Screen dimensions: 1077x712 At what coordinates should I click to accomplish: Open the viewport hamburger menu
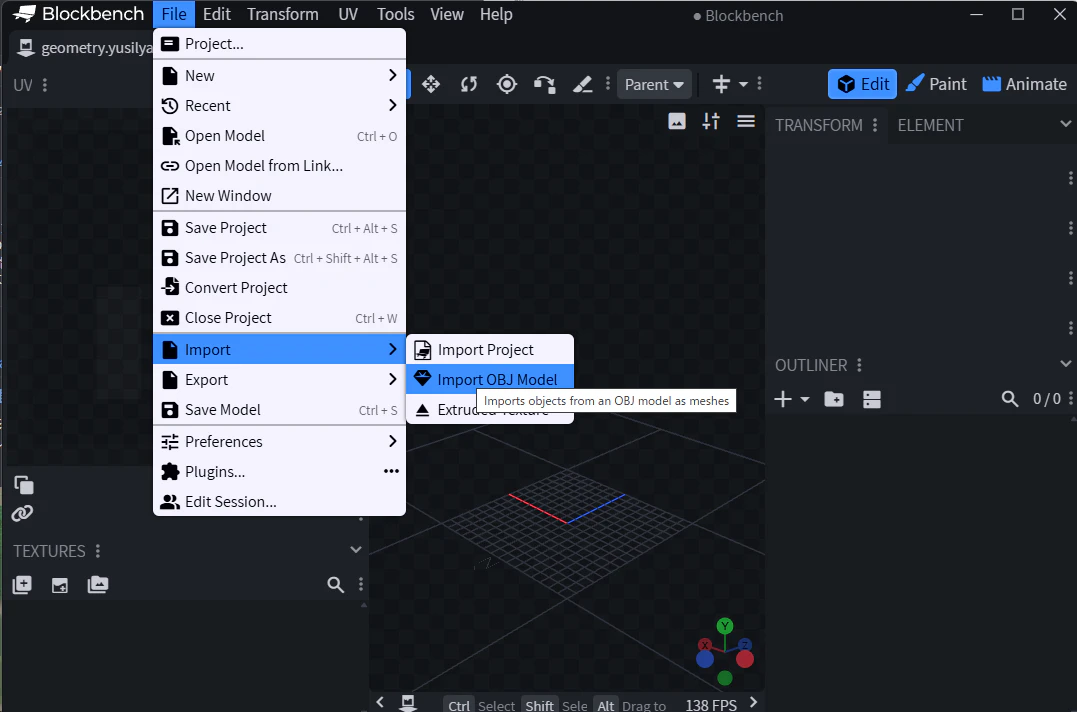746,122
